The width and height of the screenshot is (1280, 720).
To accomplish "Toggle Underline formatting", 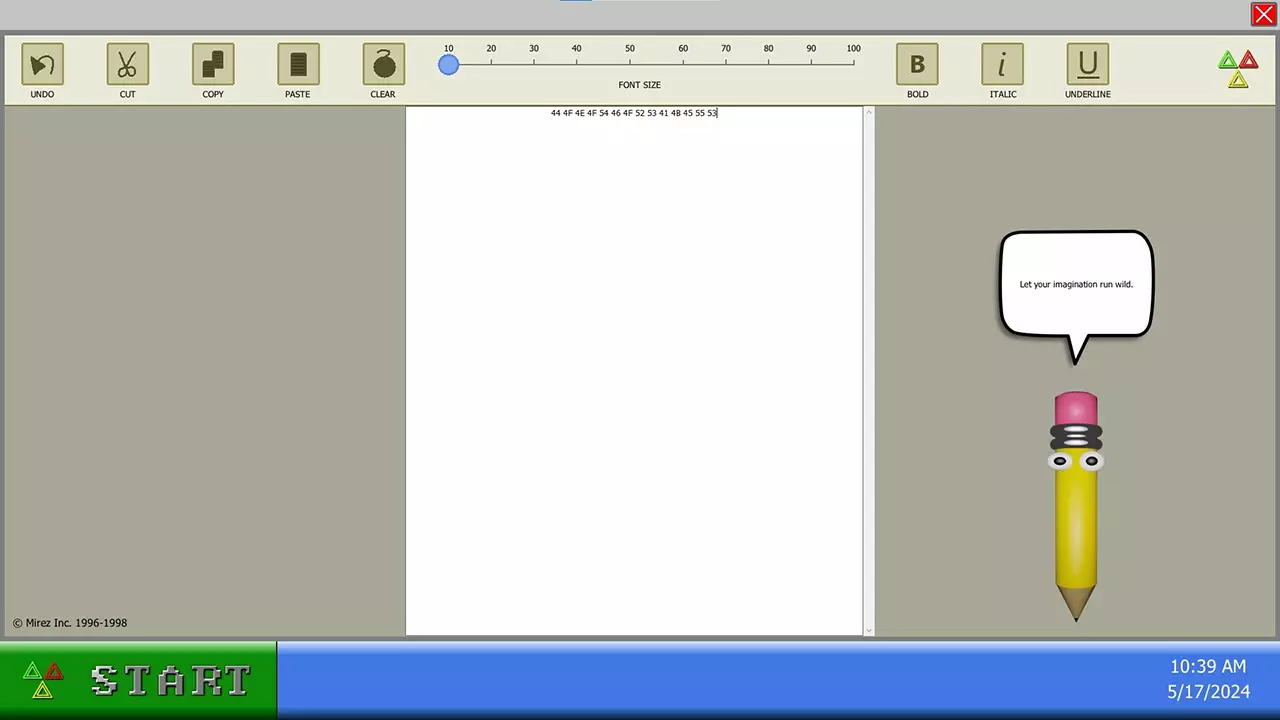I will pyautogui.click(x=1087, y=65).
